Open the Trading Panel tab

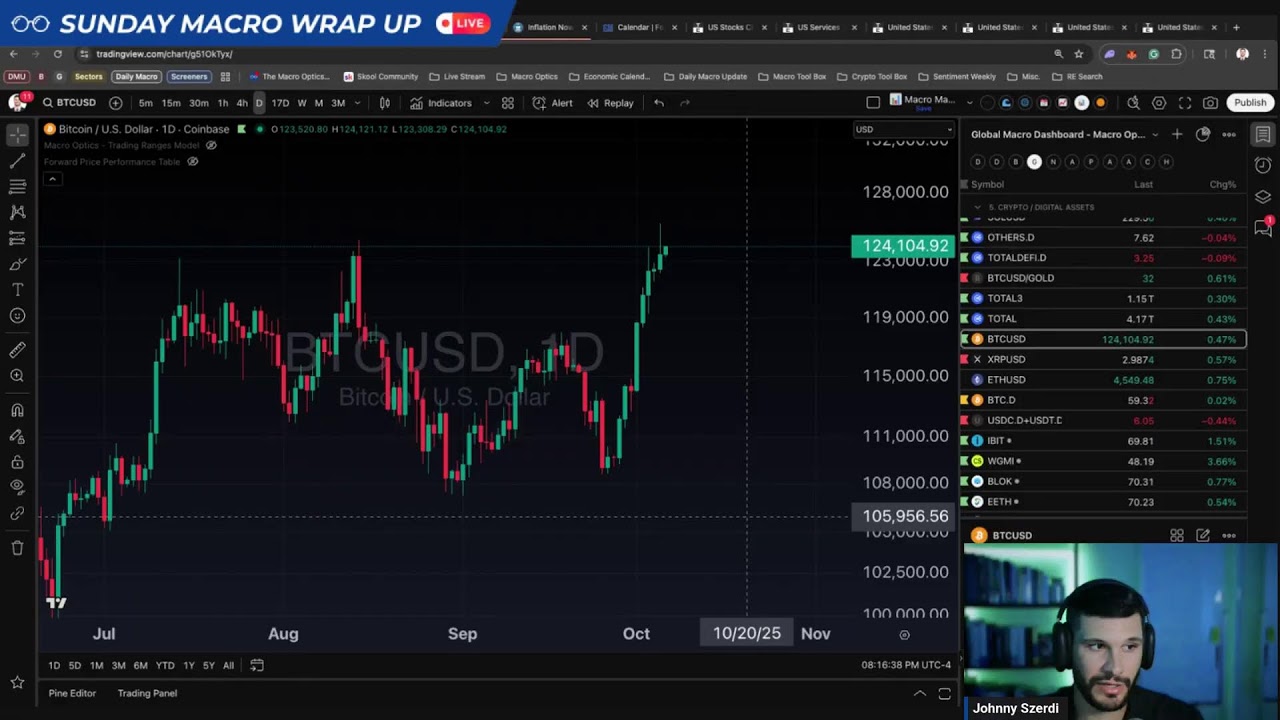[x=147, y=693]
